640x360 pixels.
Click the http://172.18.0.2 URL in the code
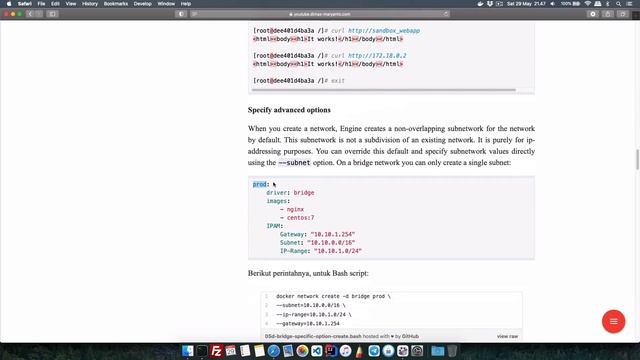point(377,56)
